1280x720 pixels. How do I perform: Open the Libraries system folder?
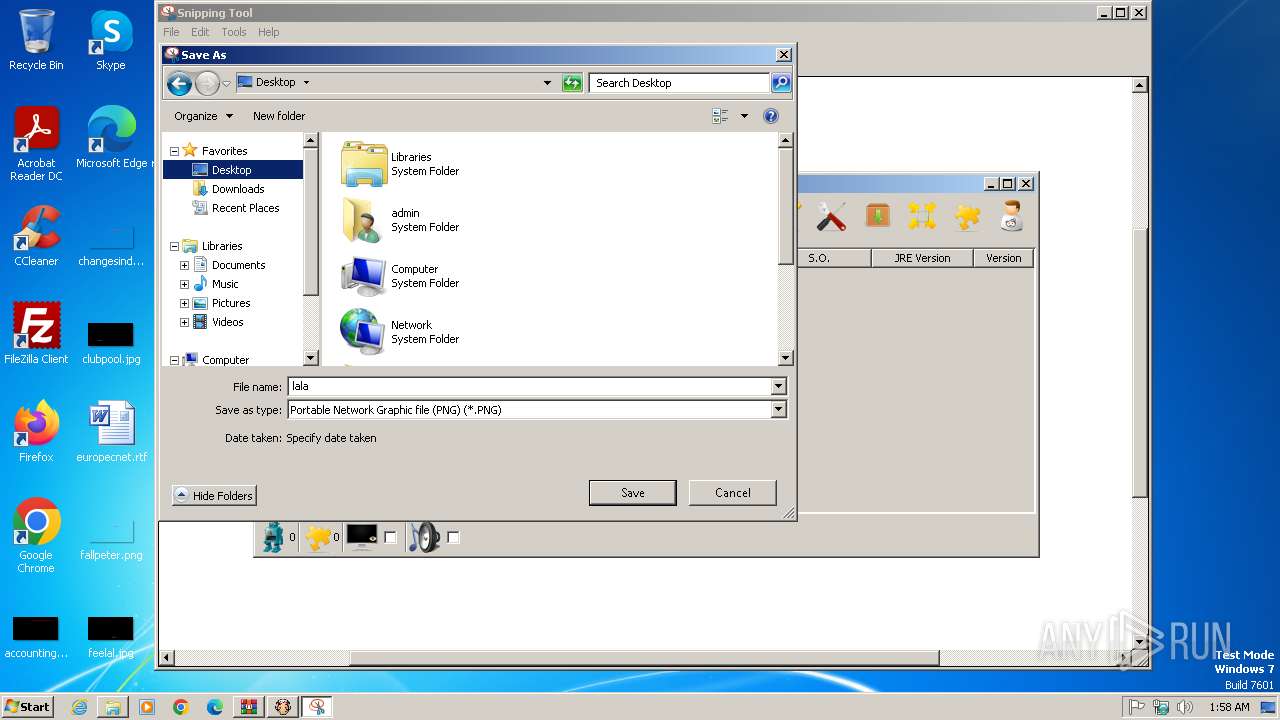click(x=400, y=164)
